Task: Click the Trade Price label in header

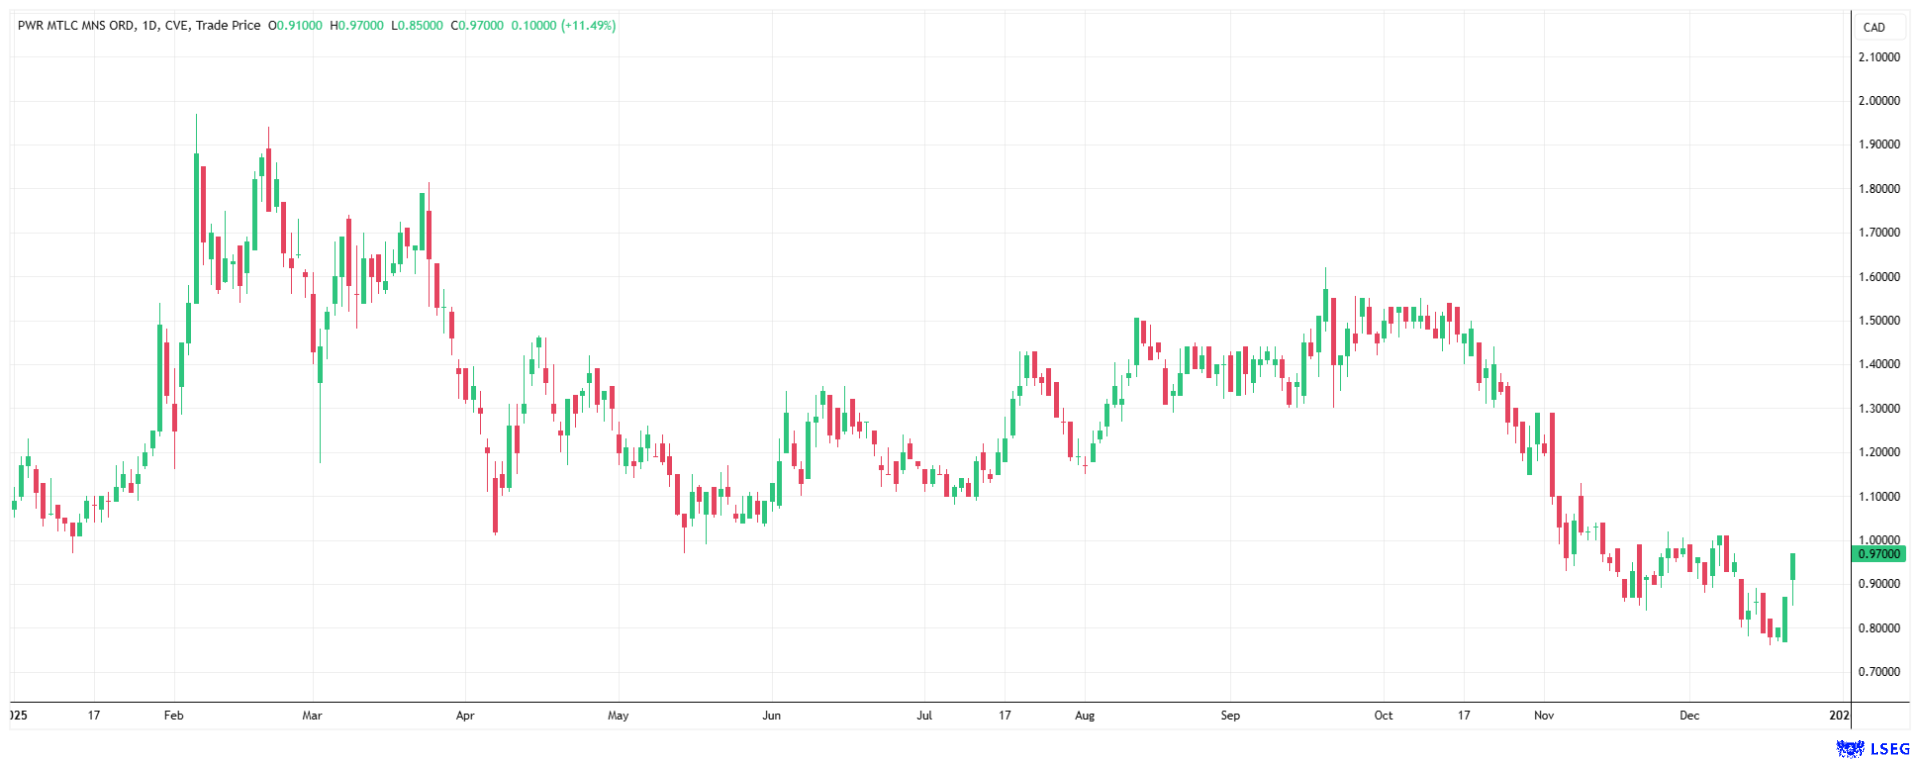Action: [228, 25]
